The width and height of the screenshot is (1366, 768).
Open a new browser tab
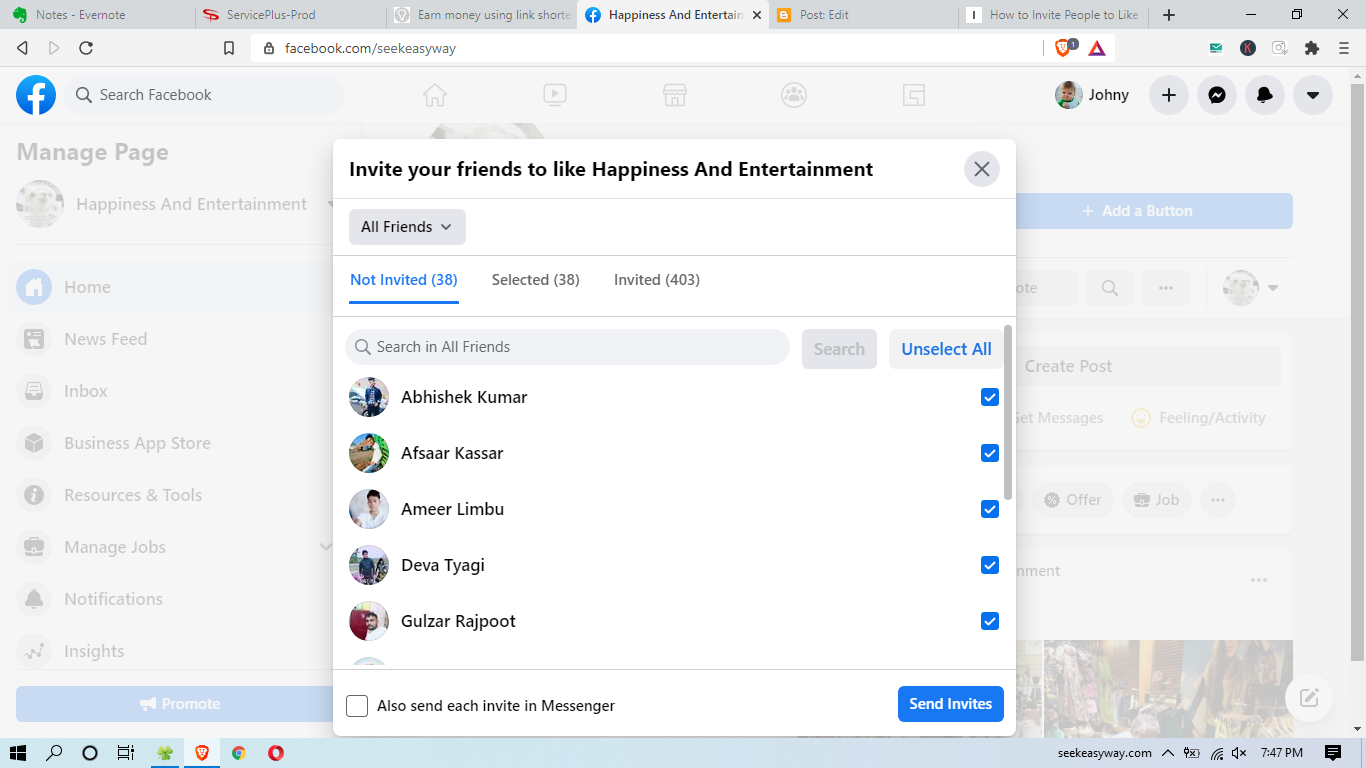pyautogui.click(x=1169, y=15)
